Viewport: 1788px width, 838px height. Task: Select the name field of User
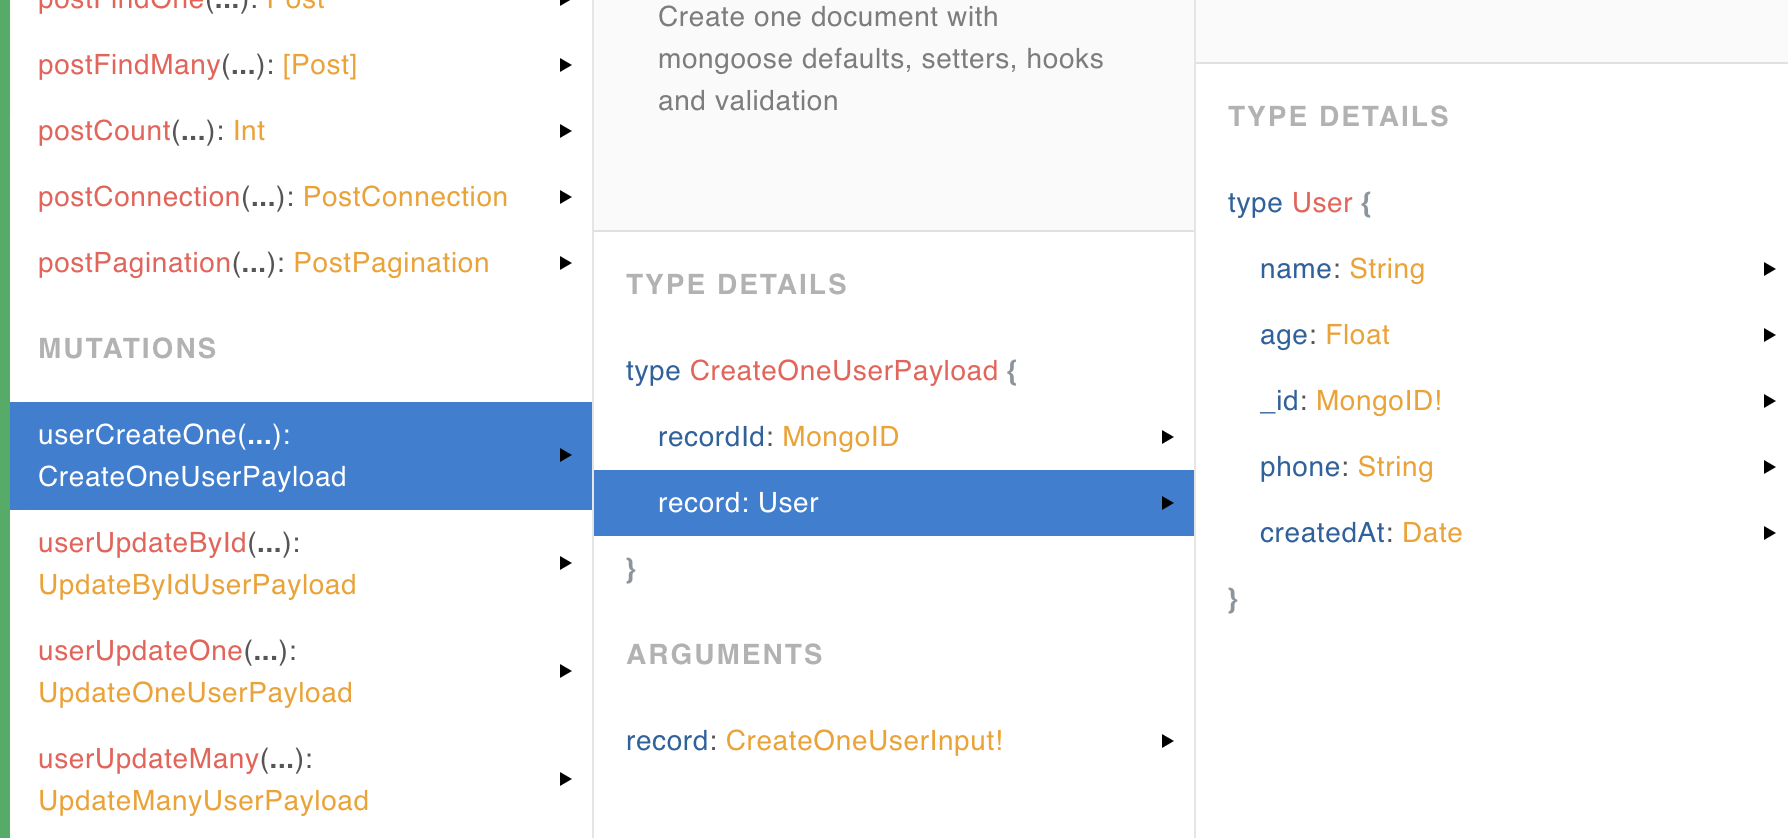1295,269
